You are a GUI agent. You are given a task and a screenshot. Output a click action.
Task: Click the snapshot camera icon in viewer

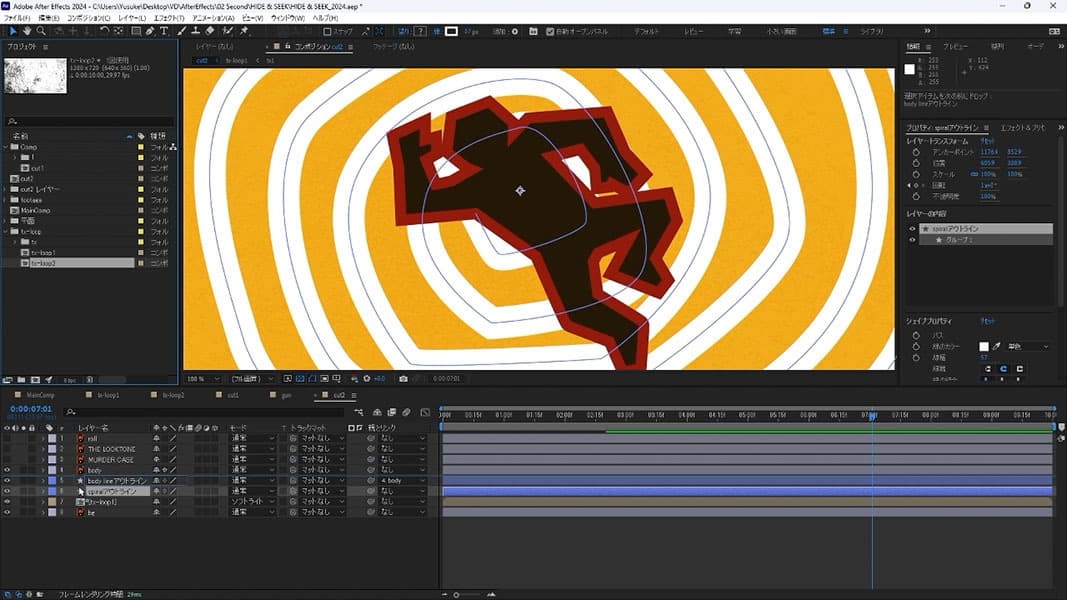pos(403,379)
